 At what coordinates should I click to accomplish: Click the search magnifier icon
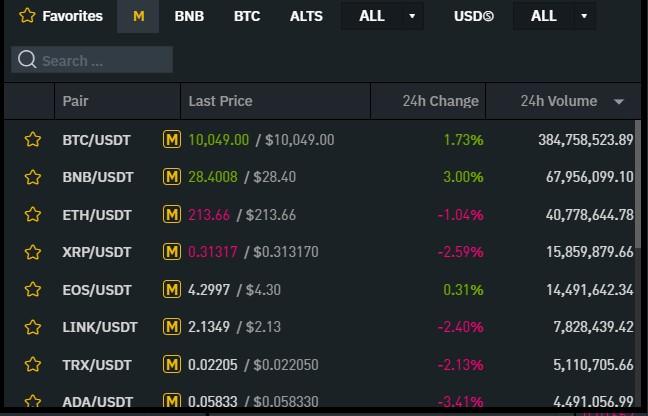27,60
